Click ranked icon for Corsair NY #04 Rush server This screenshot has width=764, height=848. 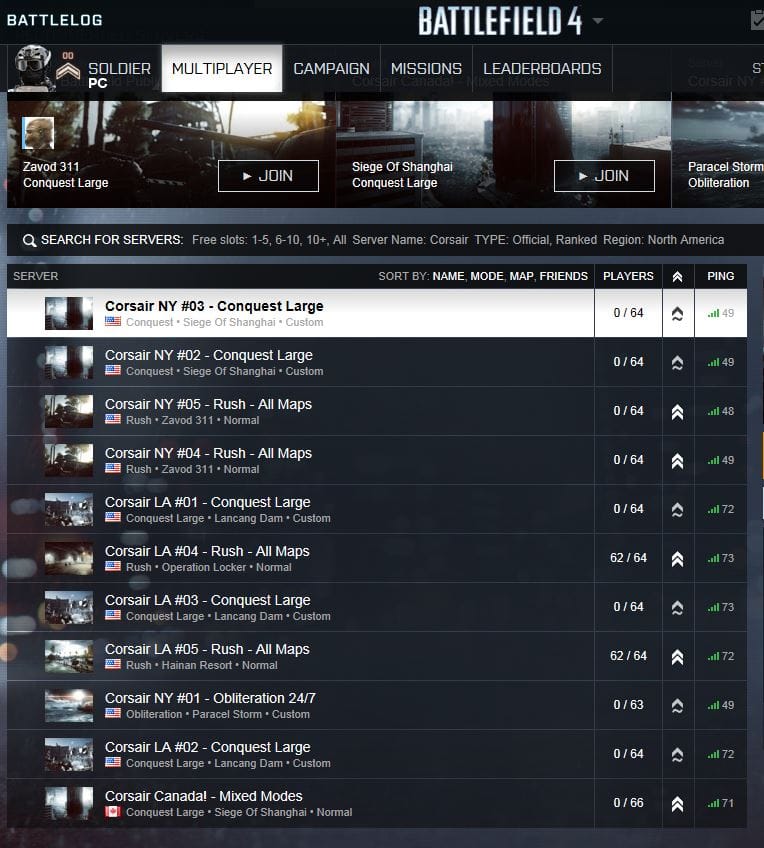pos(677,461)
